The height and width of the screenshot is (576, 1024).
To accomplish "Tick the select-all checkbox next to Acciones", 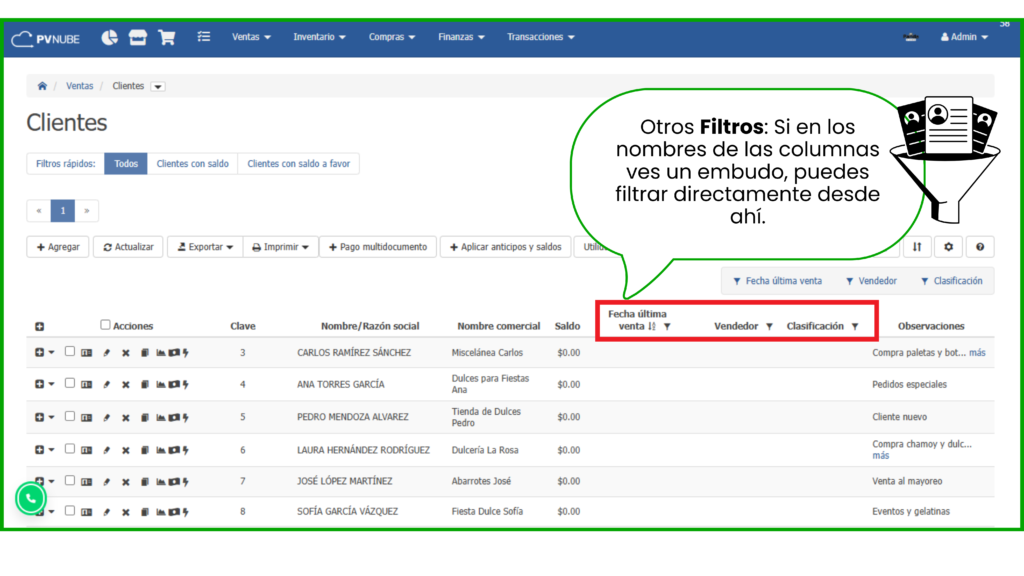I will [105, 325].
